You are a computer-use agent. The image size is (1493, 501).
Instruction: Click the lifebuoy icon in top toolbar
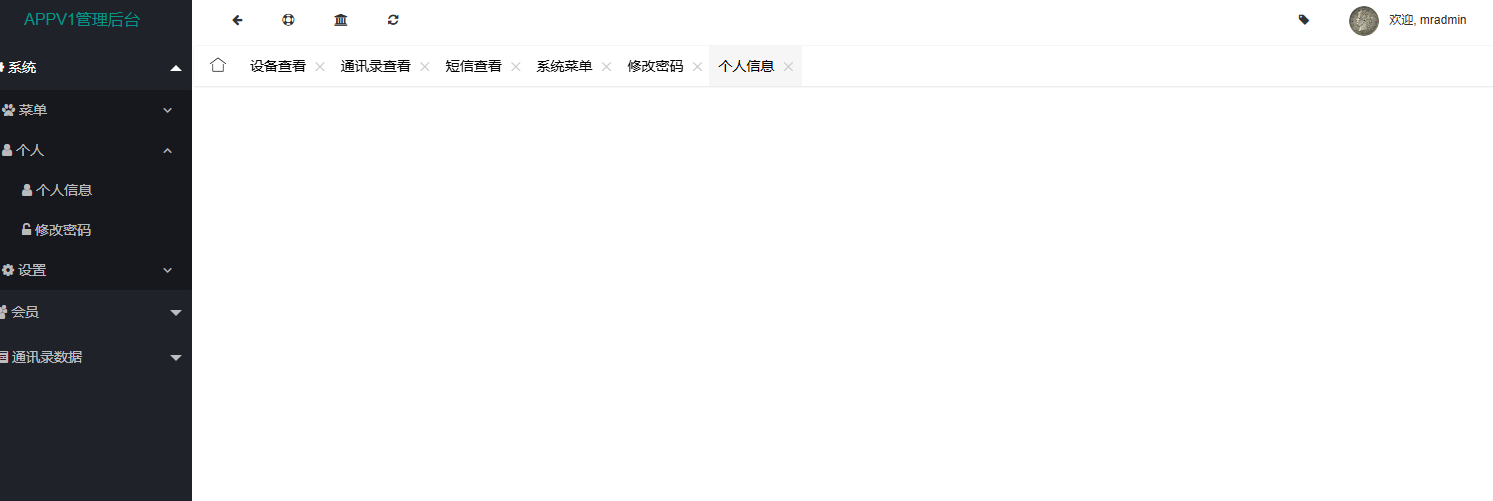(x=289, y=20)
